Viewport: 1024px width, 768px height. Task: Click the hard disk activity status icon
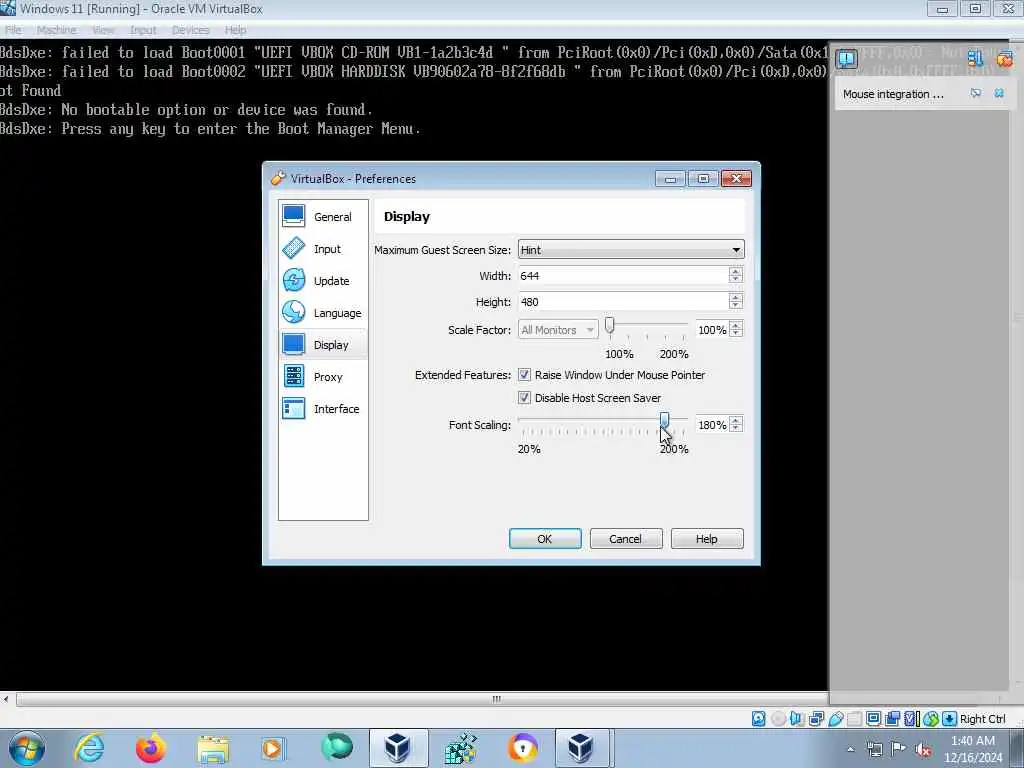tap(758, 718)
